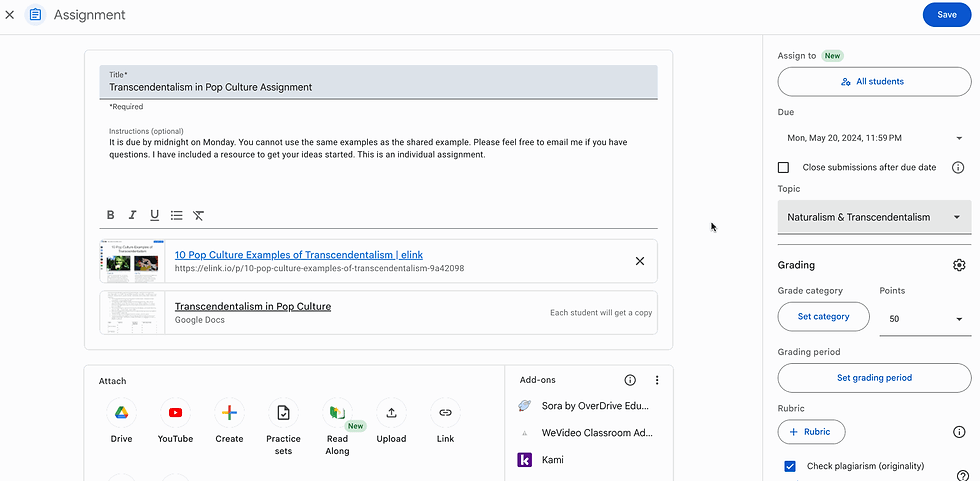Viewport: 980px width, 481px height.
Task: Uncheck Check plagiarism (originality)
Action: [x=790, y=466]
